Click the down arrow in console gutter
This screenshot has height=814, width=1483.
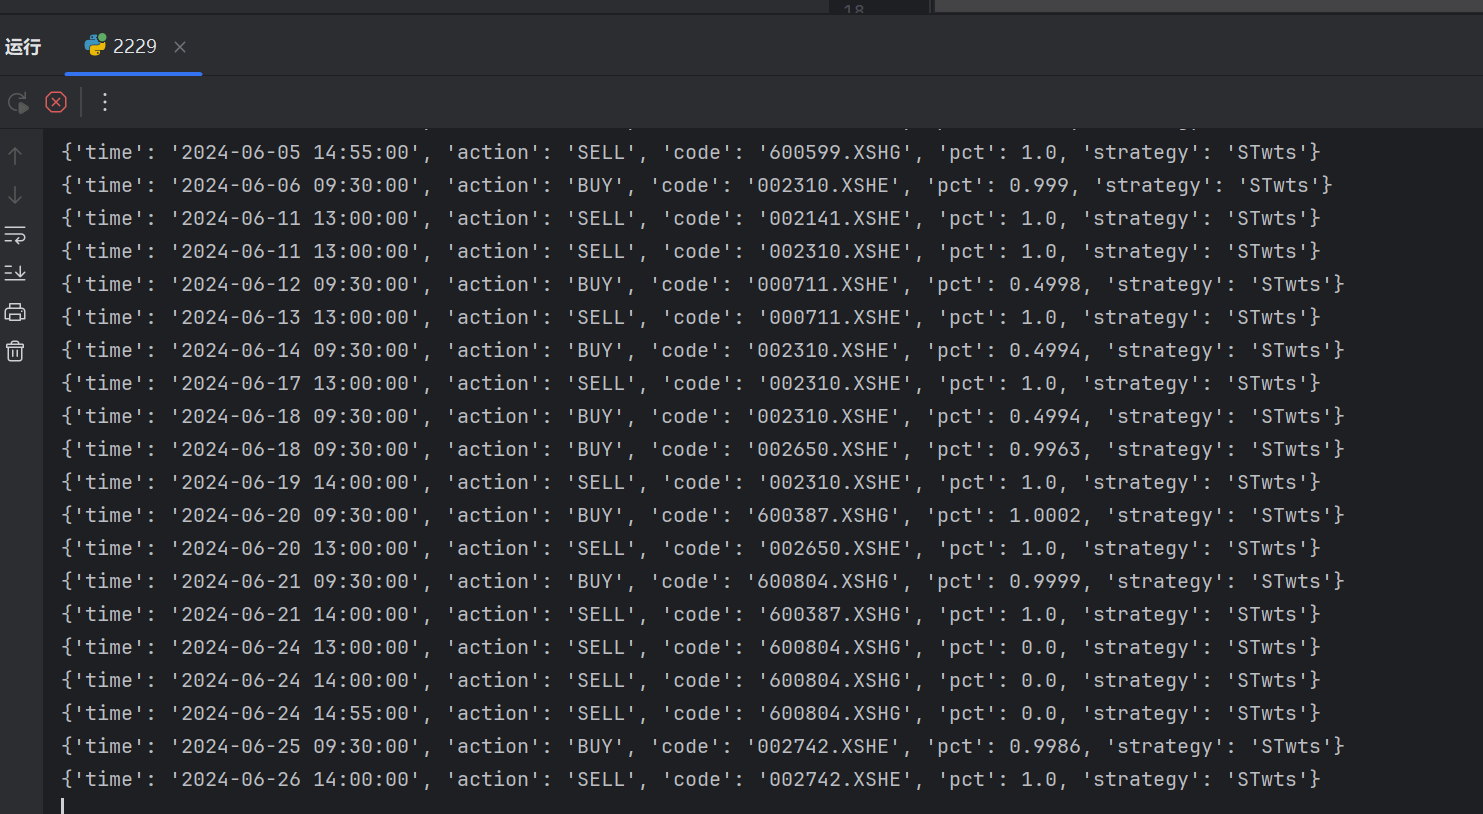pyautogui.click(x=15, y=195)
